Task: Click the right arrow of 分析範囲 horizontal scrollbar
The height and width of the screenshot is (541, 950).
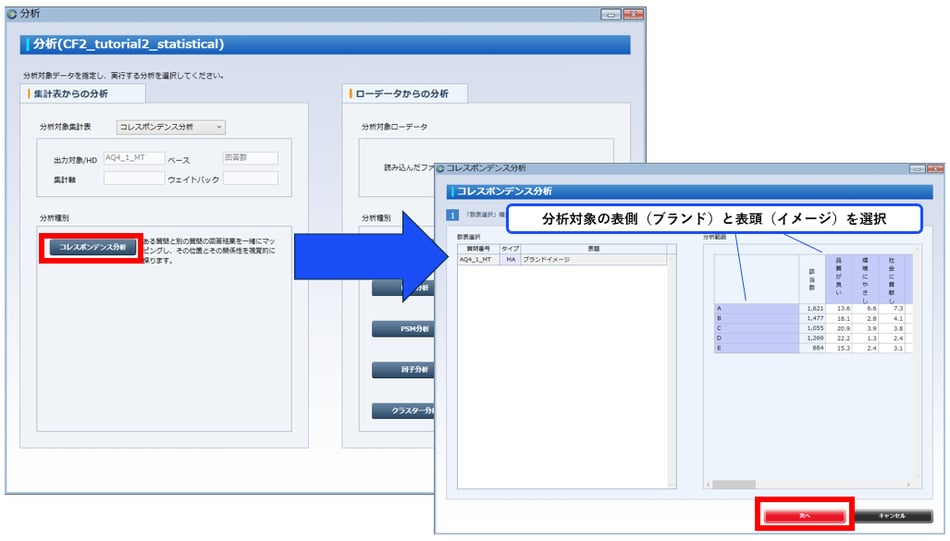Action: click(908, 485)
